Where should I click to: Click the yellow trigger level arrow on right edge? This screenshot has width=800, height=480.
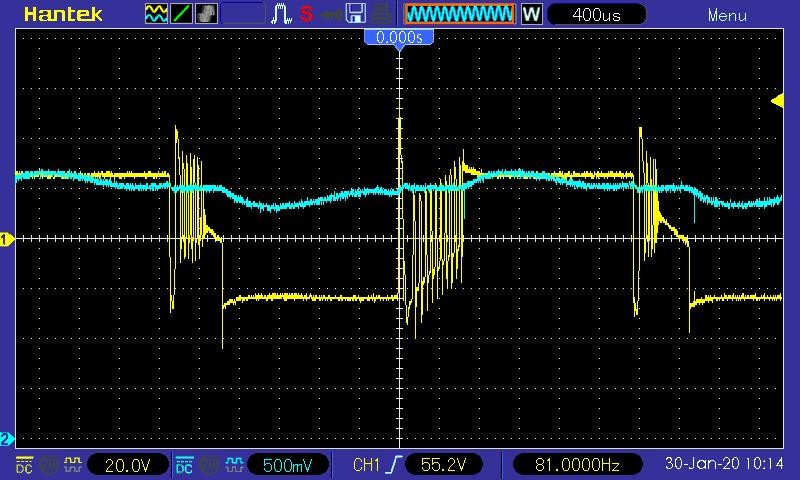pos(777,101)
